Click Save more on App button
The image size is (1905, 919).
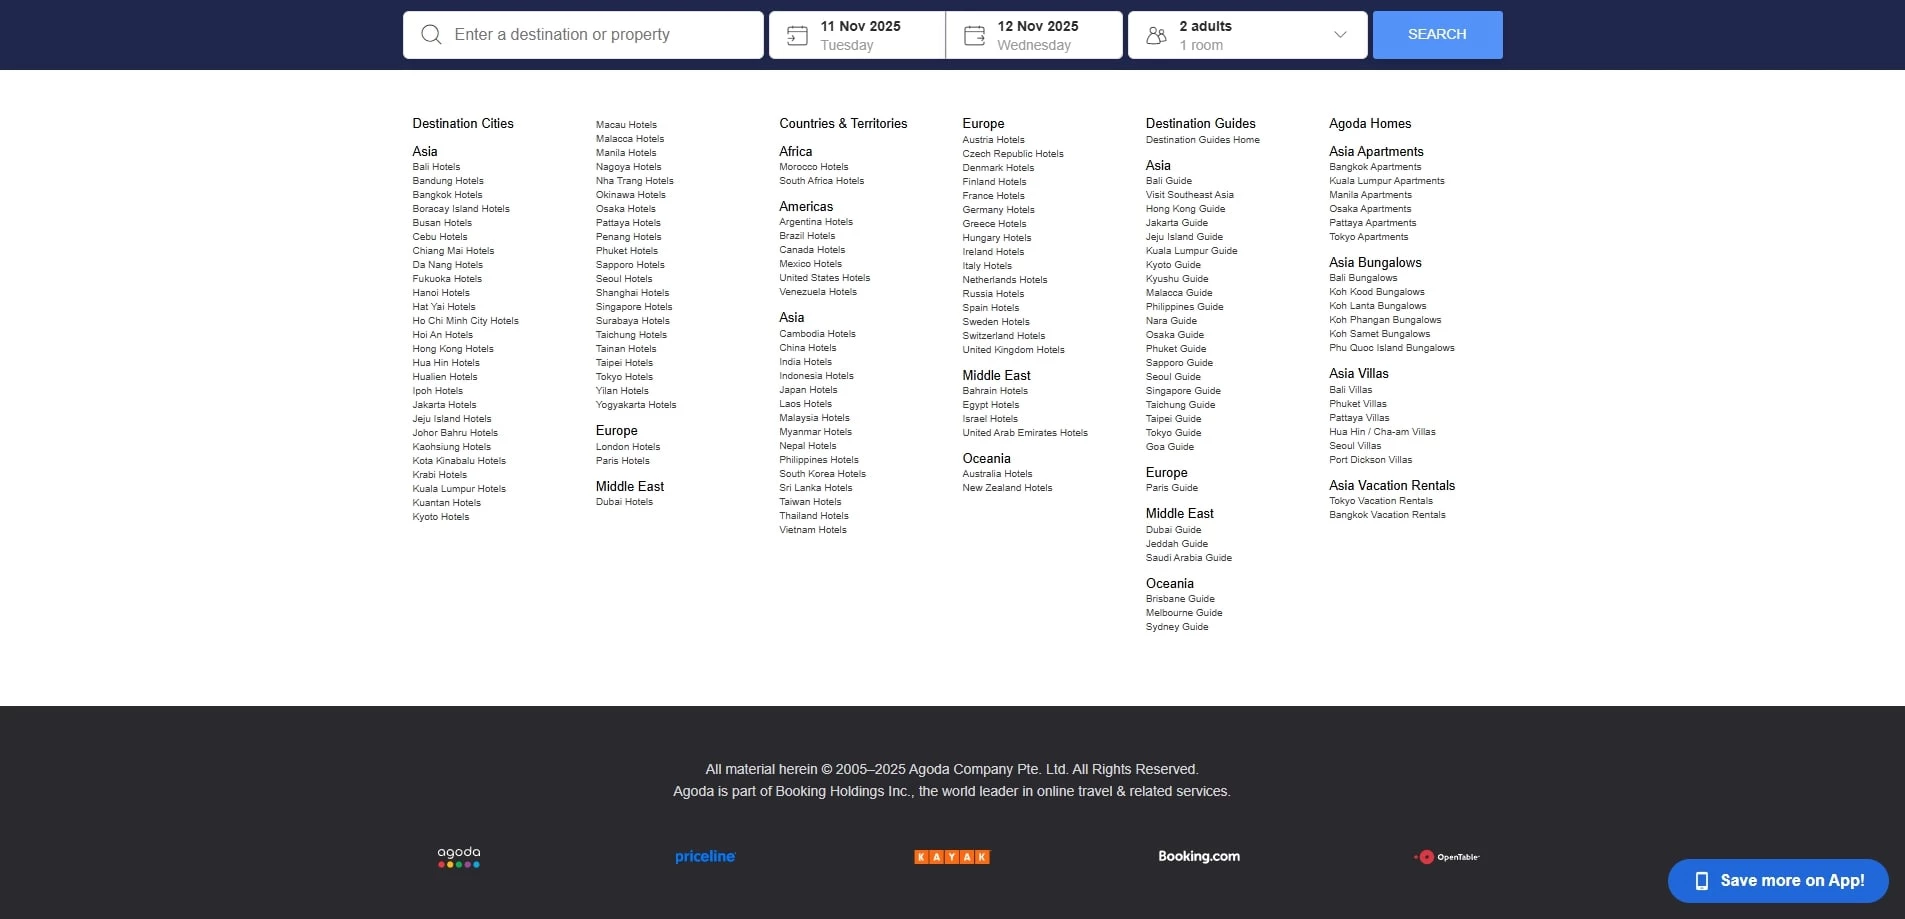1777,881
